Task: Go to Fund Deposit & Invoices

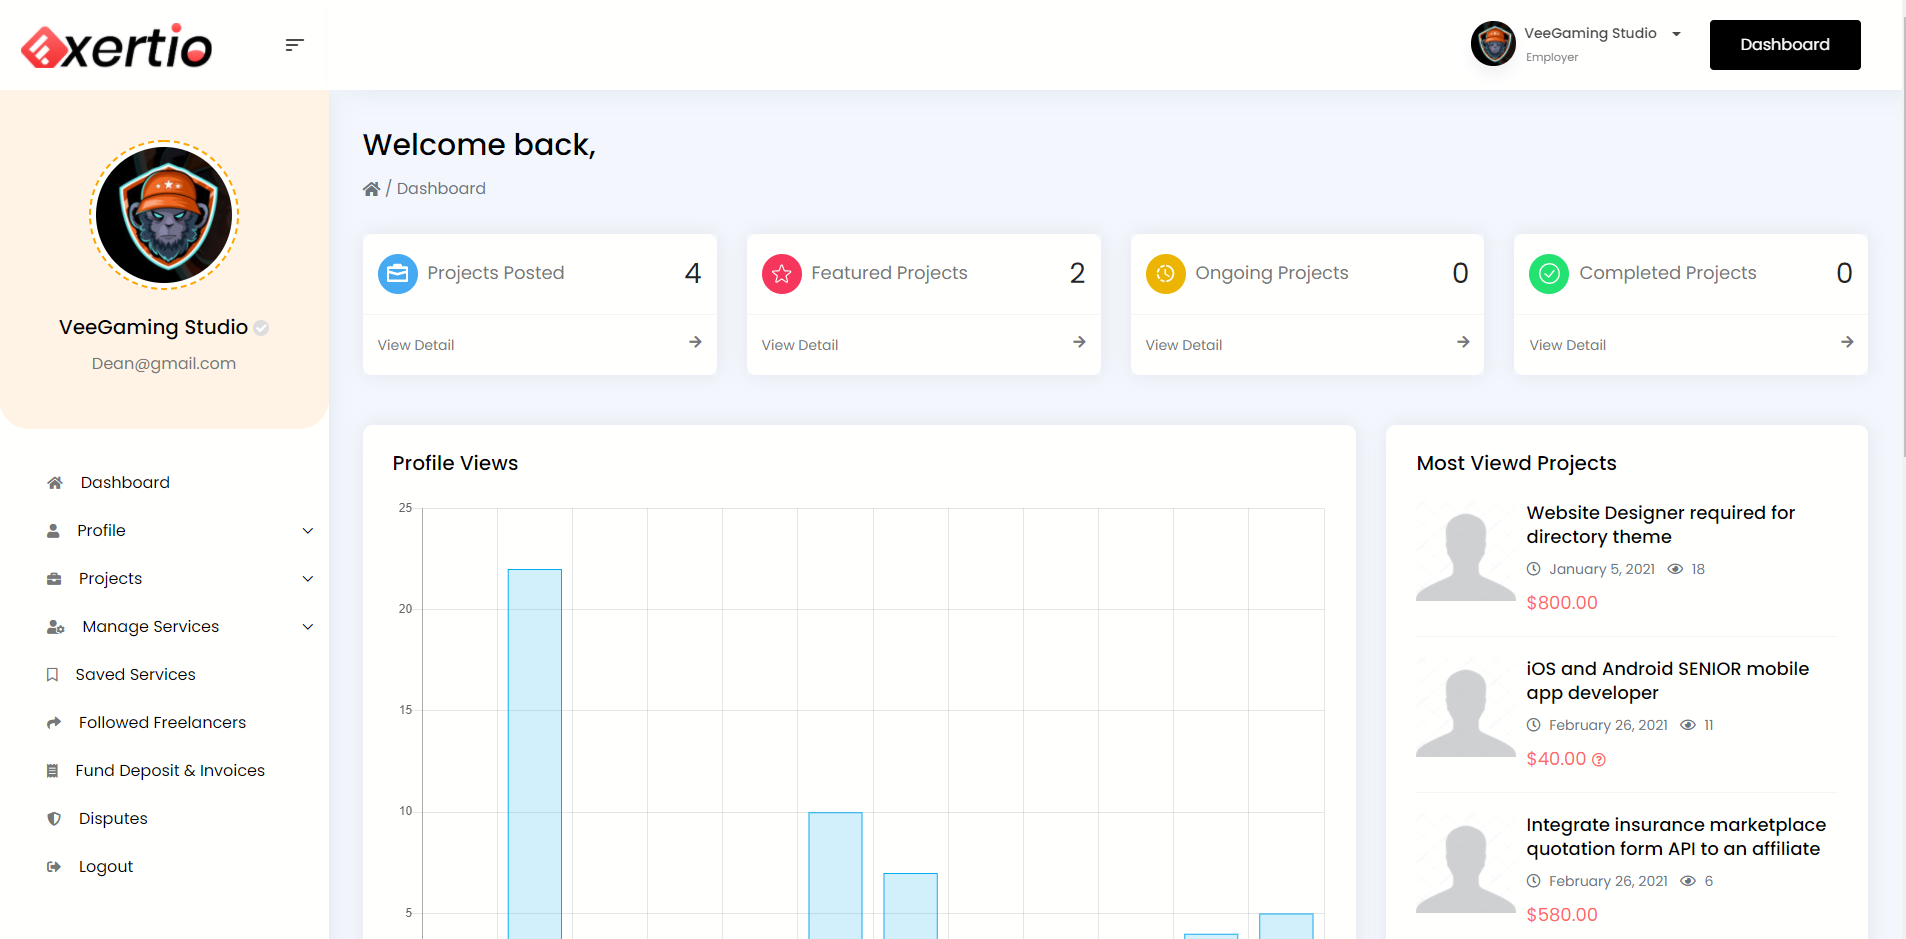Action: [169, 771]
